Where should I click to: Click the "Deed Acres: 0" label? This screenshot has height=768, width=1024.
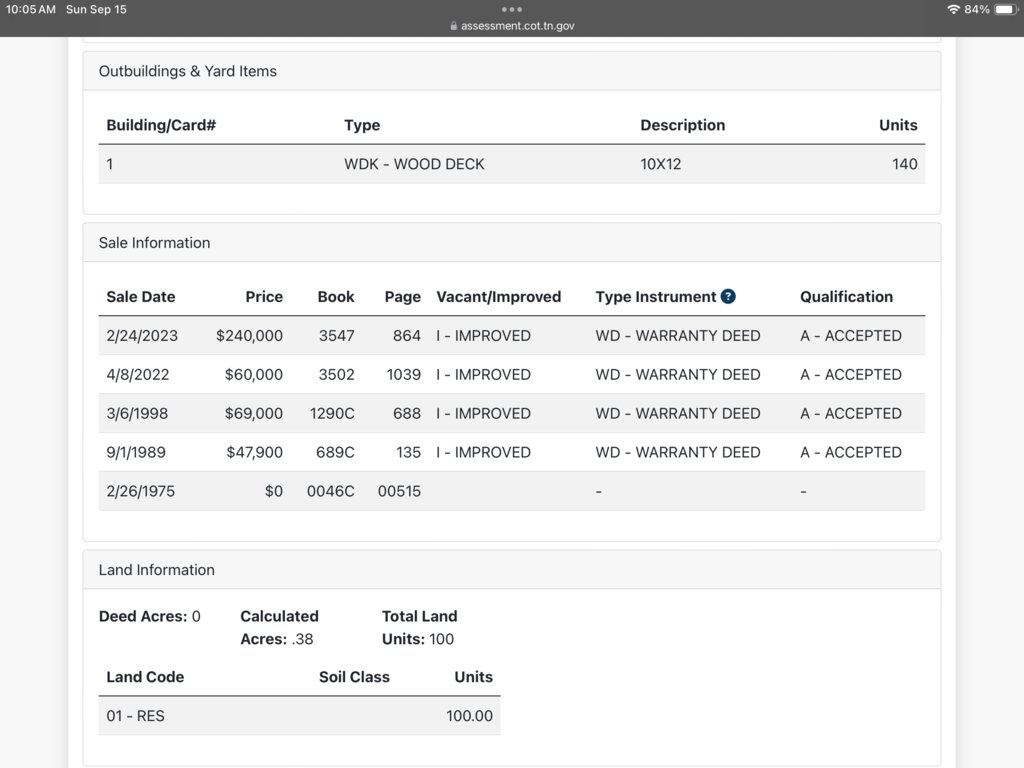pyautogui.click(x=150, y=616)
